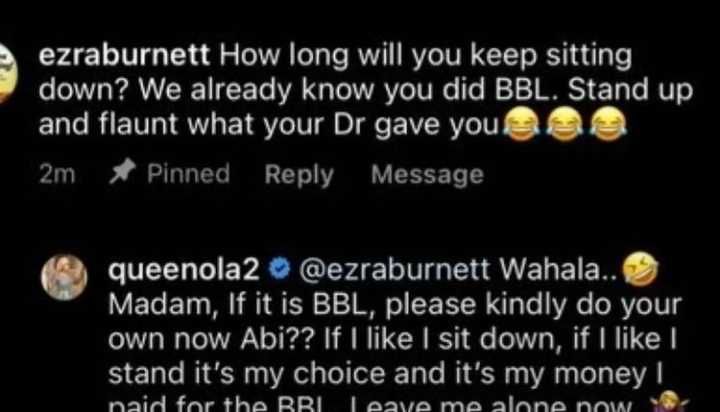
Task: Click queenola2's blue verified badge
Action: click(279, 269)
